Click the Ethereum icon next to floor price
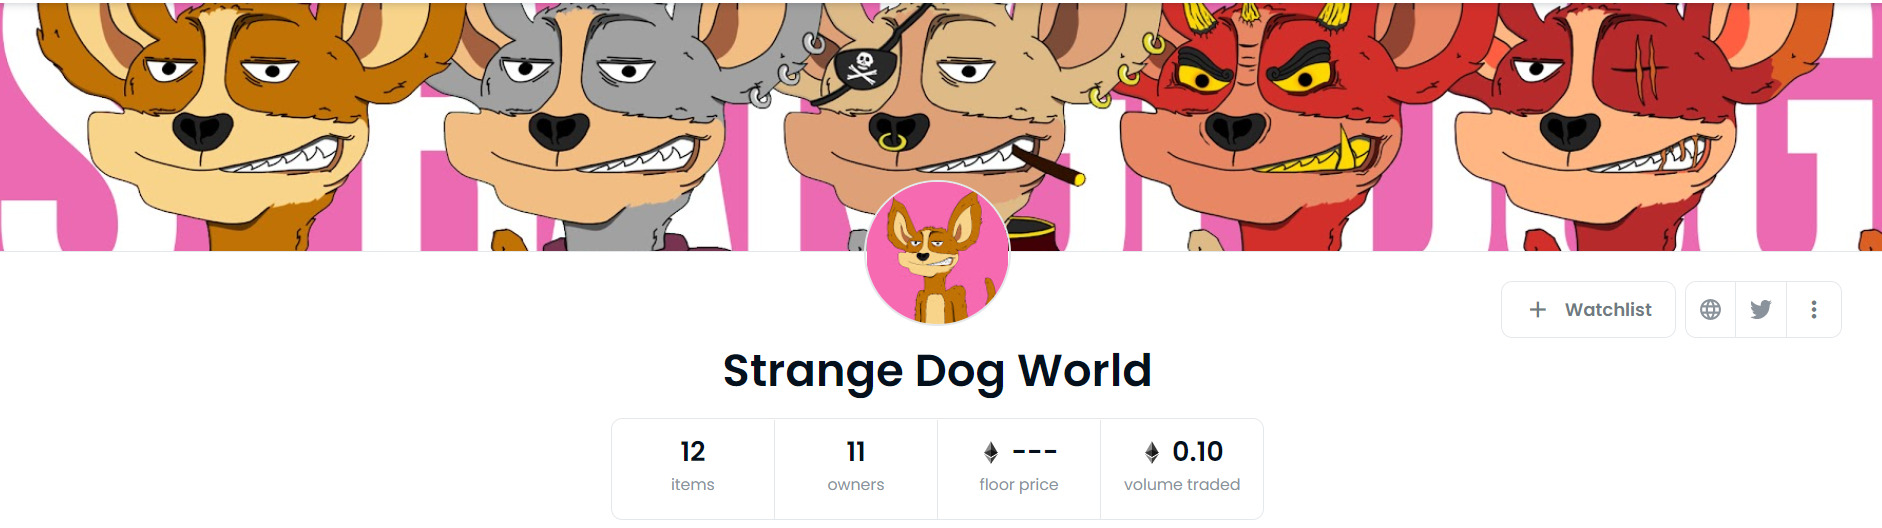 (991, 452)
